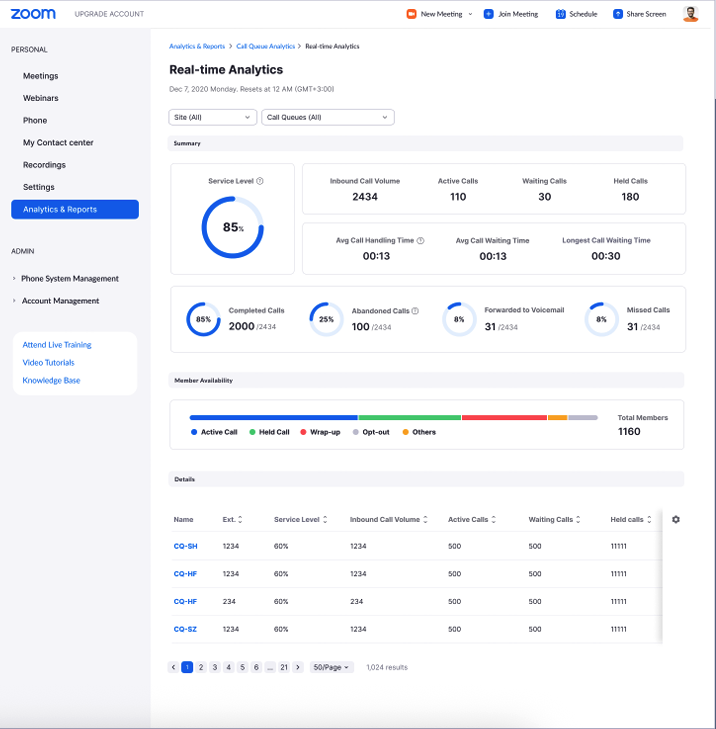
Task: Open the user profile avatar
Action: click(x=691, y=14)
